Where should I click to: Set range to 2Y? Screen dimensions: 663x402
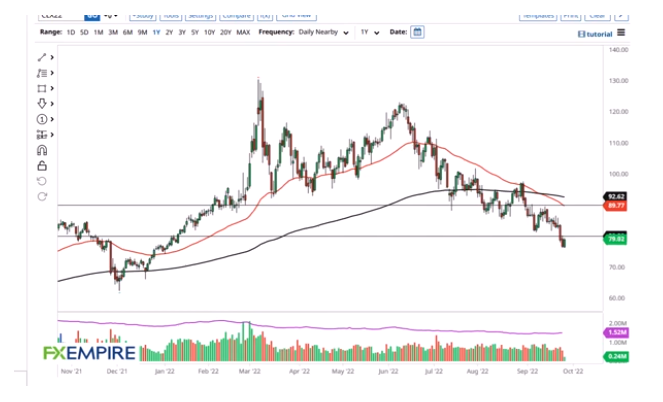click(169, 32)
